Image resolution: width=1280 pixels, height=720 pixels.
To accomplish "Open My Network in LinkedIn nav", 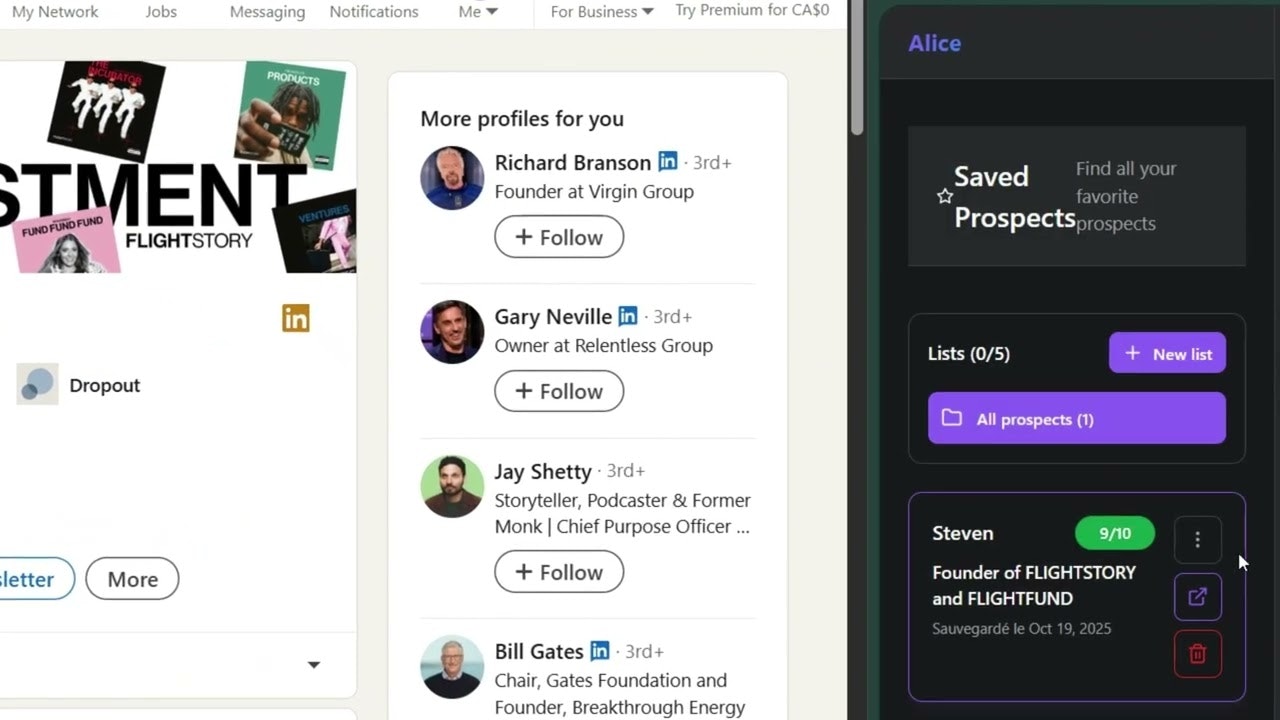I will click(55, 12).
